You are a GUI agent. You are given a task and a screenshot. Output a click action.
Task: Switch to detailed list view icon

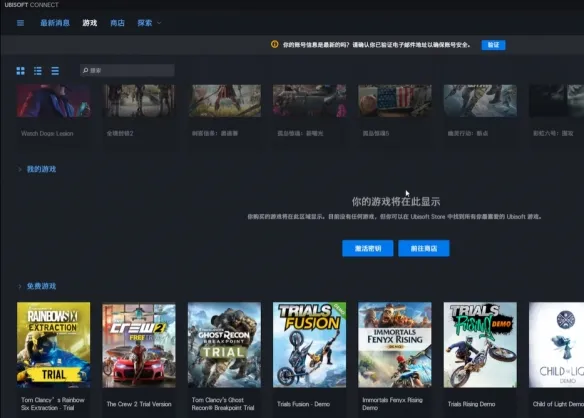pyautogui.click(x=38, y=71)
